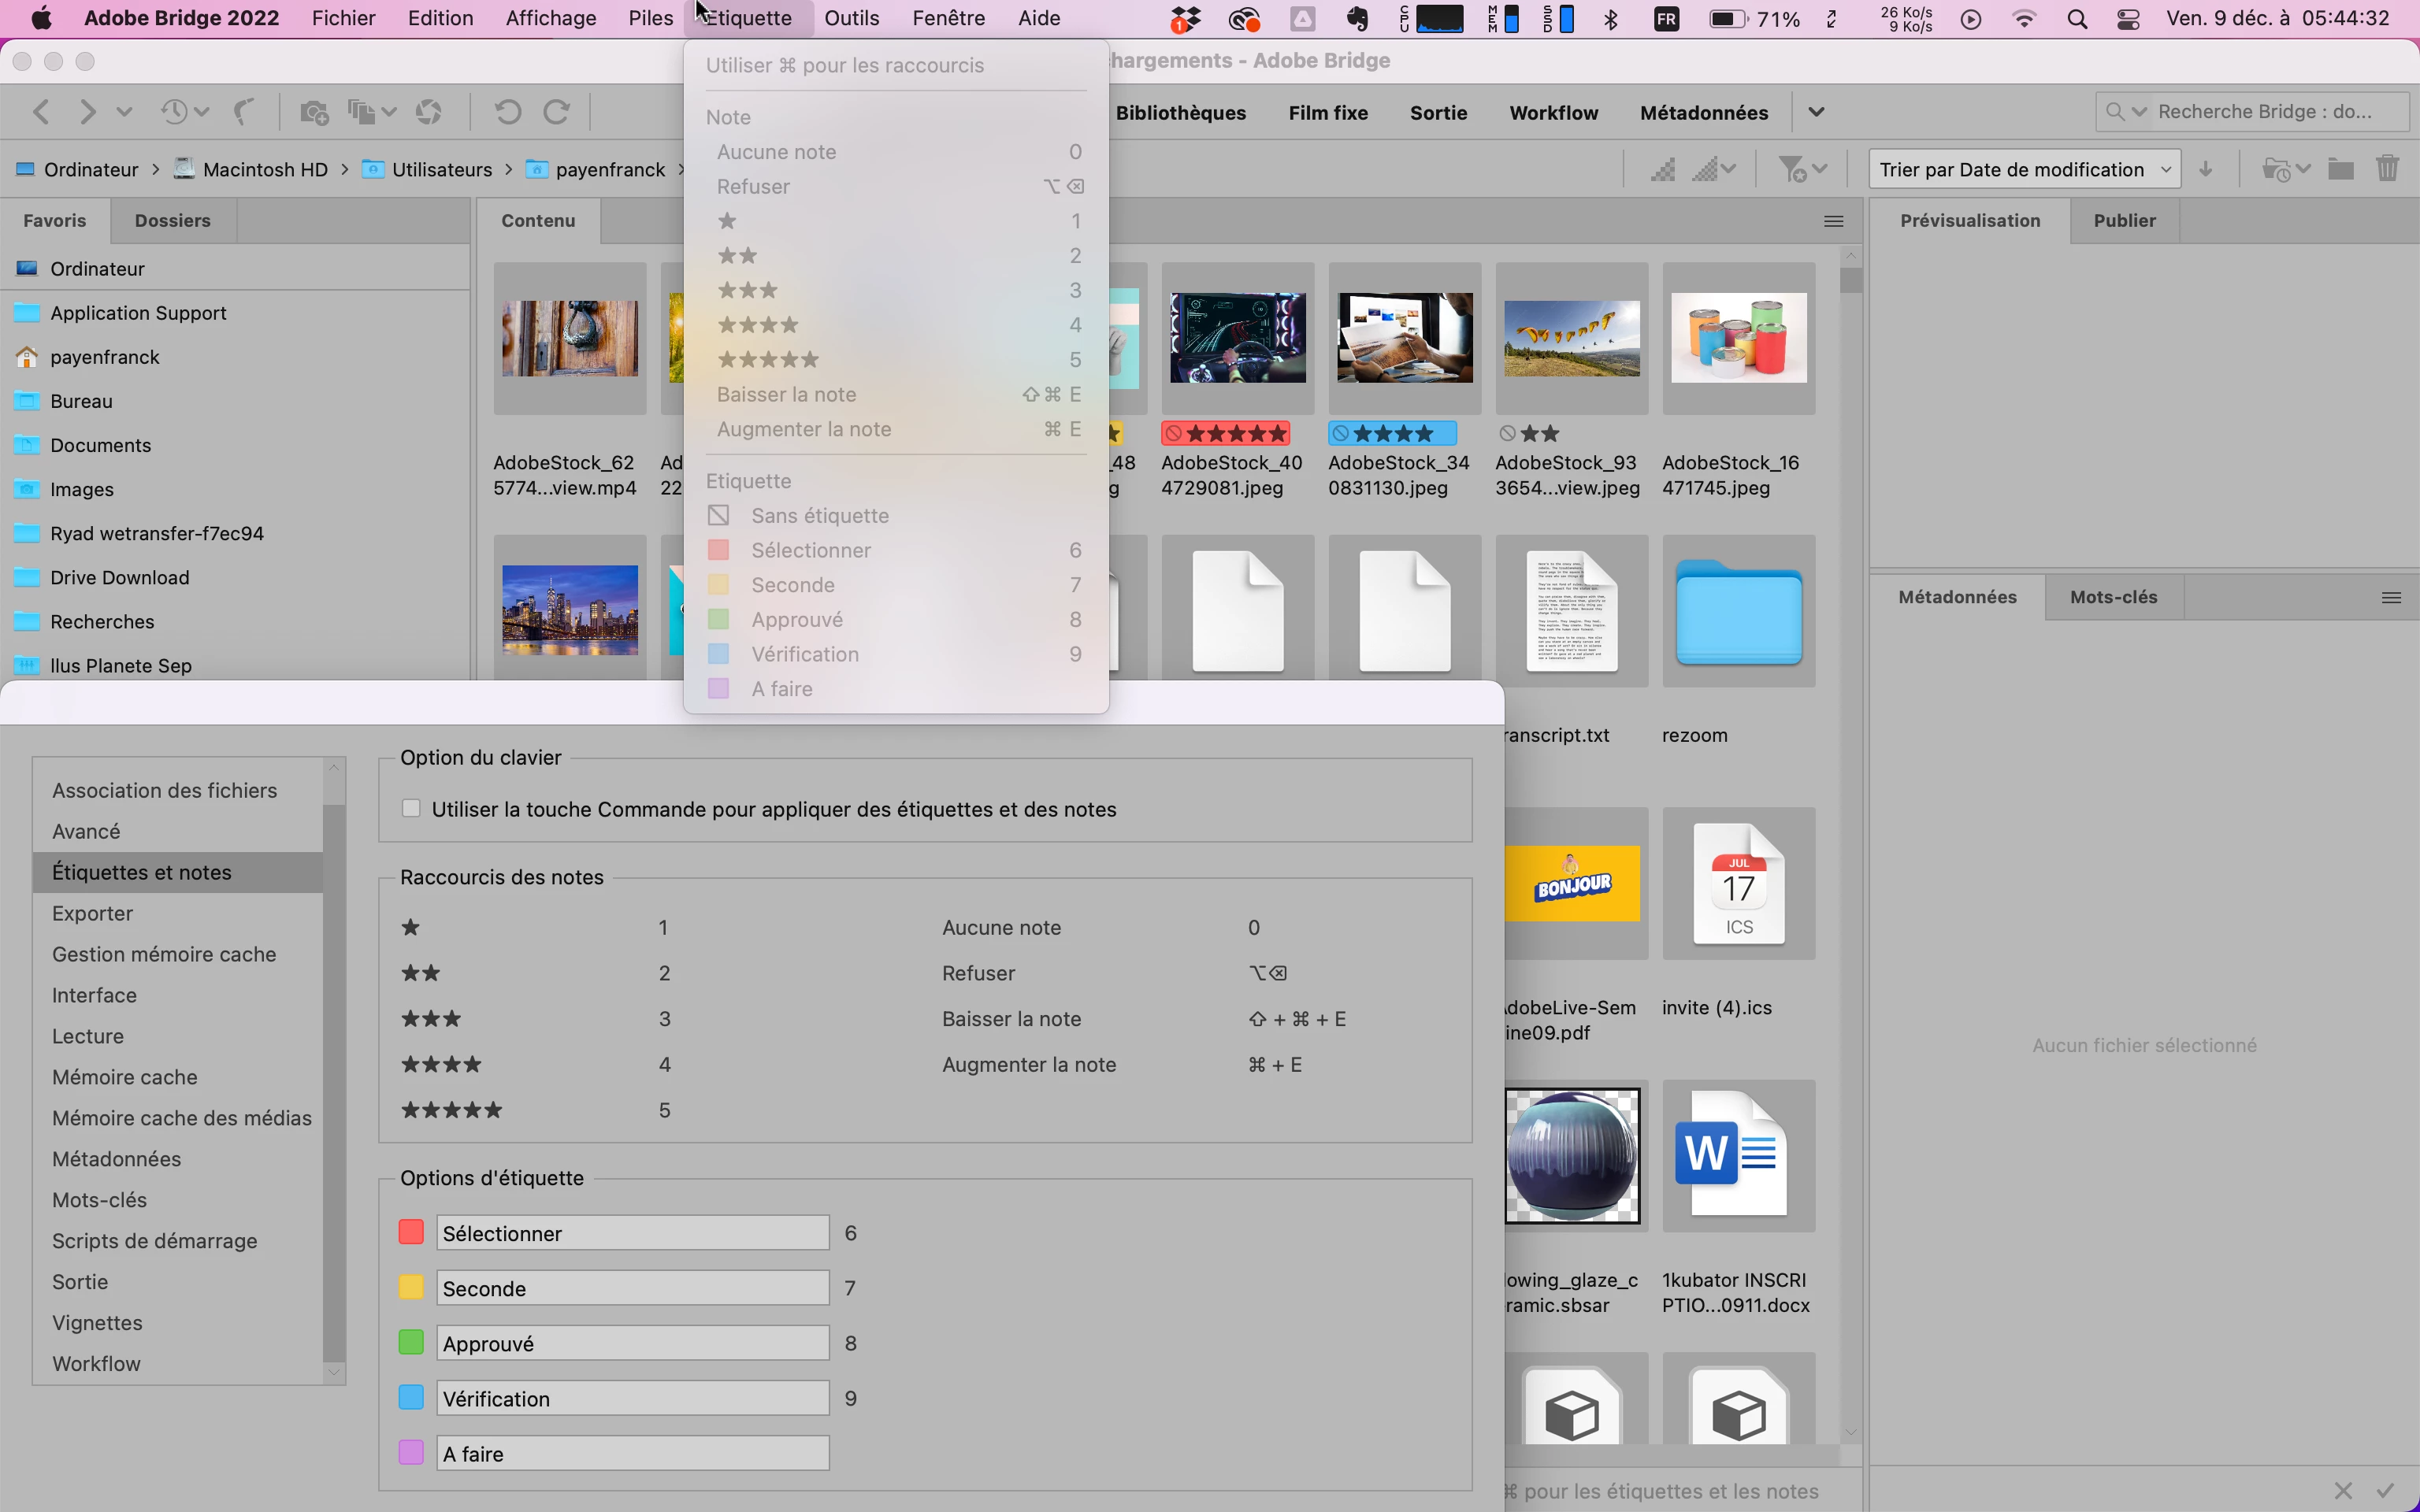Toggle ascending sort order arrow
Viewport: 2420px width, 1512px height.
tap(2206, 169)
